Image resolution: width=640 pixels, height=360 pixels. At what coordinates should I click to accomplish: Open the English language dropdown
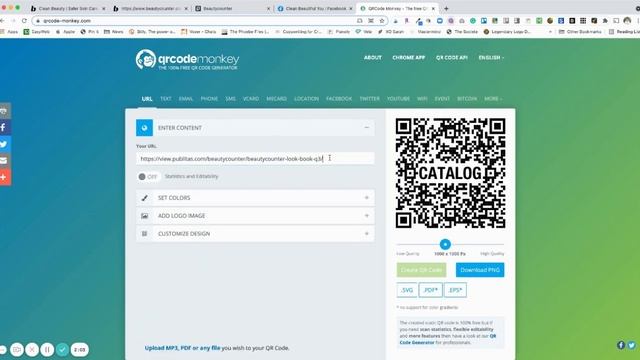491,58
